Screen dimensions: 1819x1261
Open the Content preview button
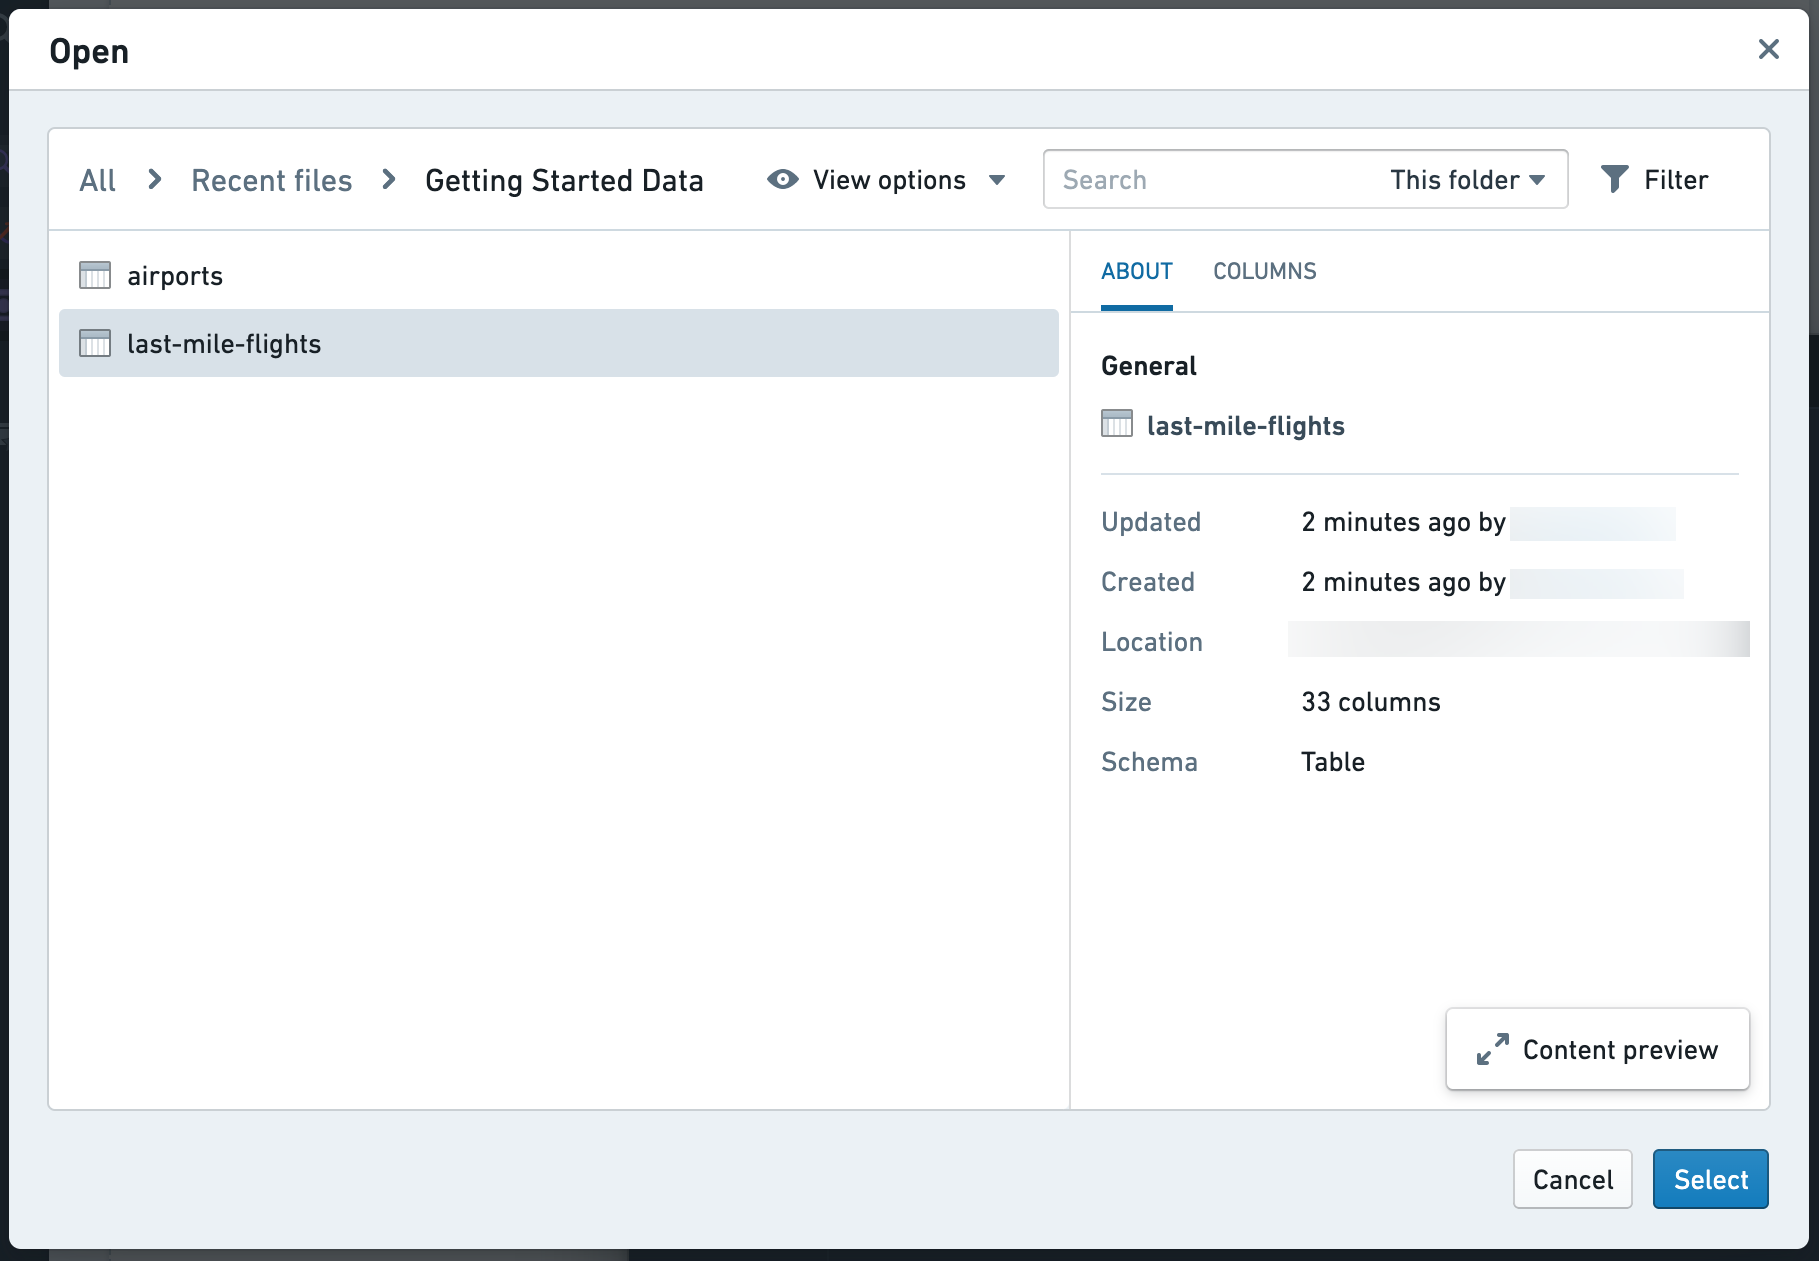coord(1597,1049)
